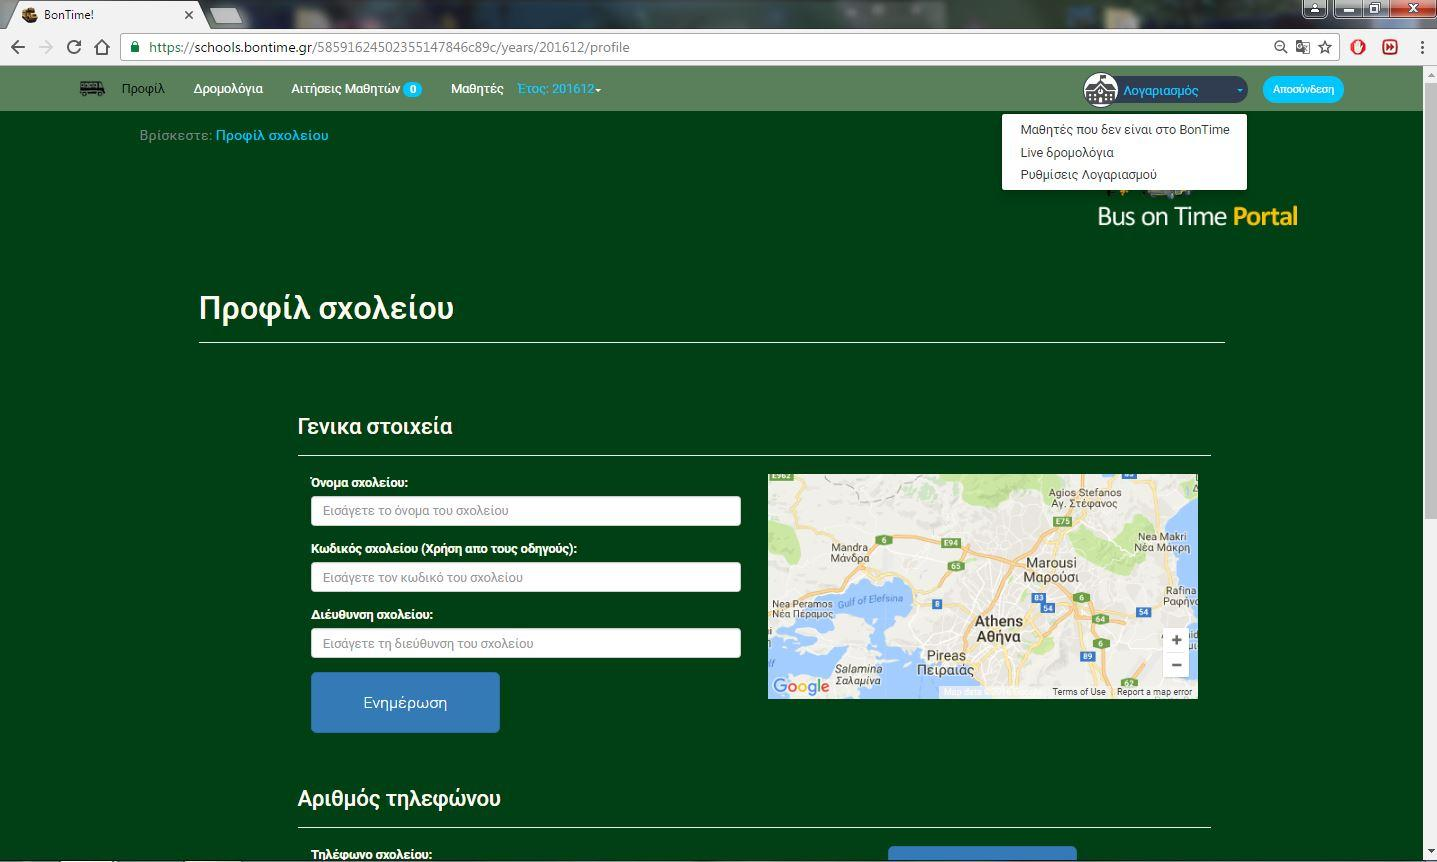
Task: Open the Αιτήσεις Μαθητών nav item
Action: (345, 89)
